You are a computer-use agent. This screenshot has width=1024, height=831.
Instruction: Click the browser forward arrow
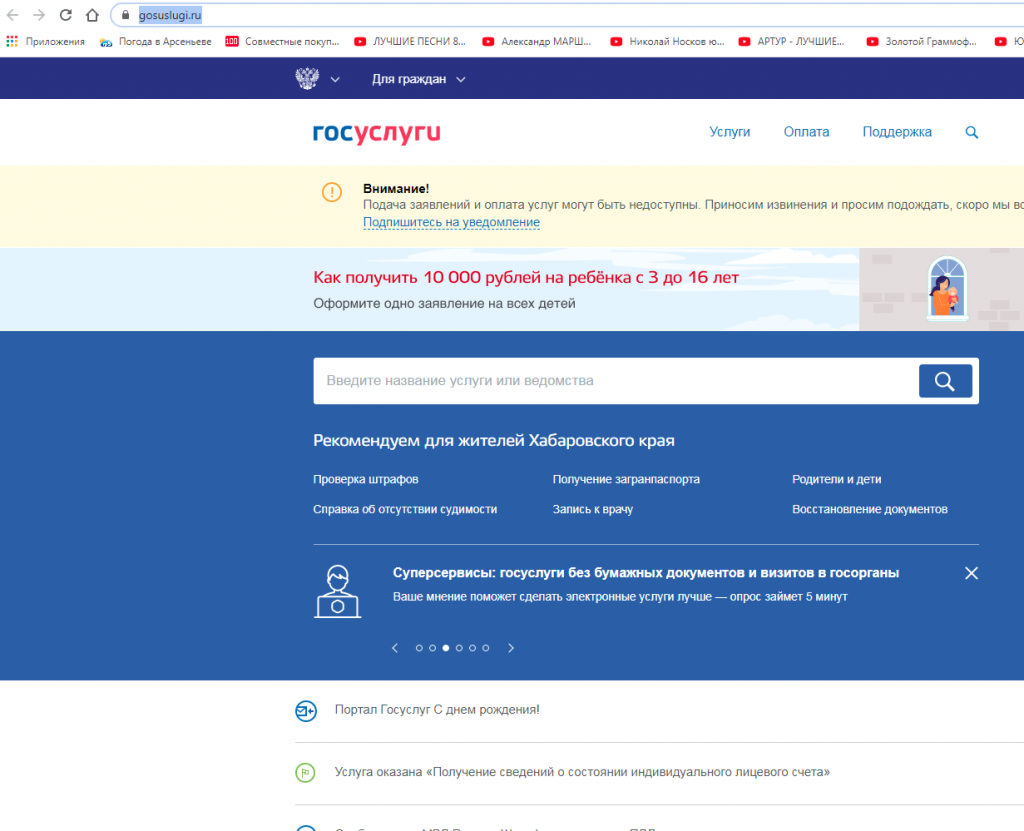(x=39, y=15)
